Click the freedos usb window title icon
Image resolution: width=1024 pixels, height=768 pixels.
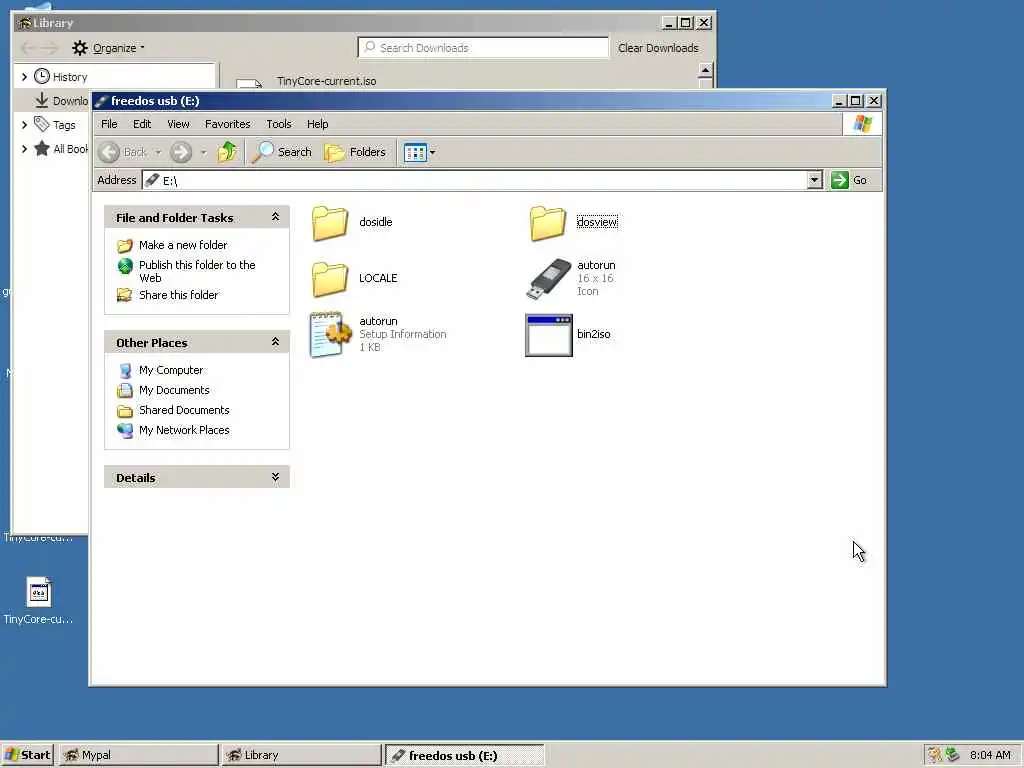coord(101,101)
